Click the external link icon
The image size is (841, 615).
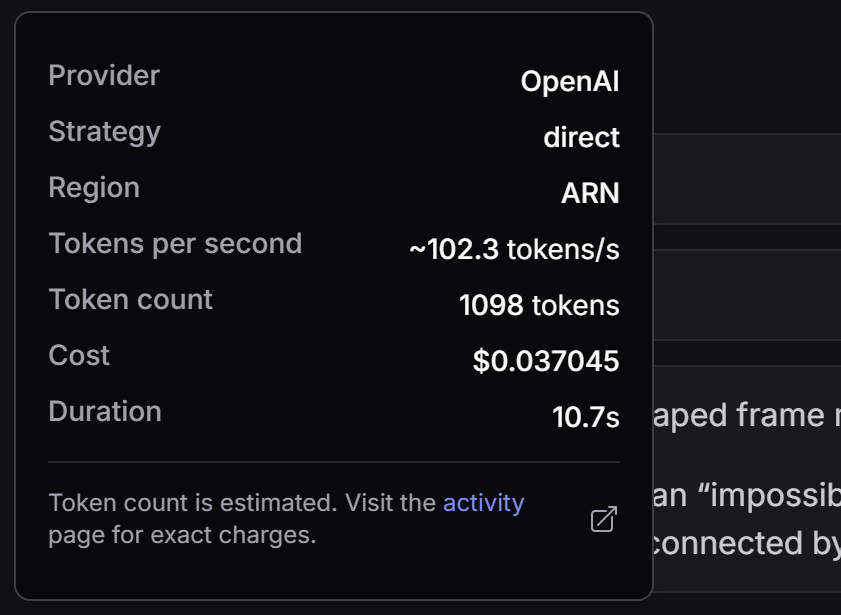(x=604, y=519)
